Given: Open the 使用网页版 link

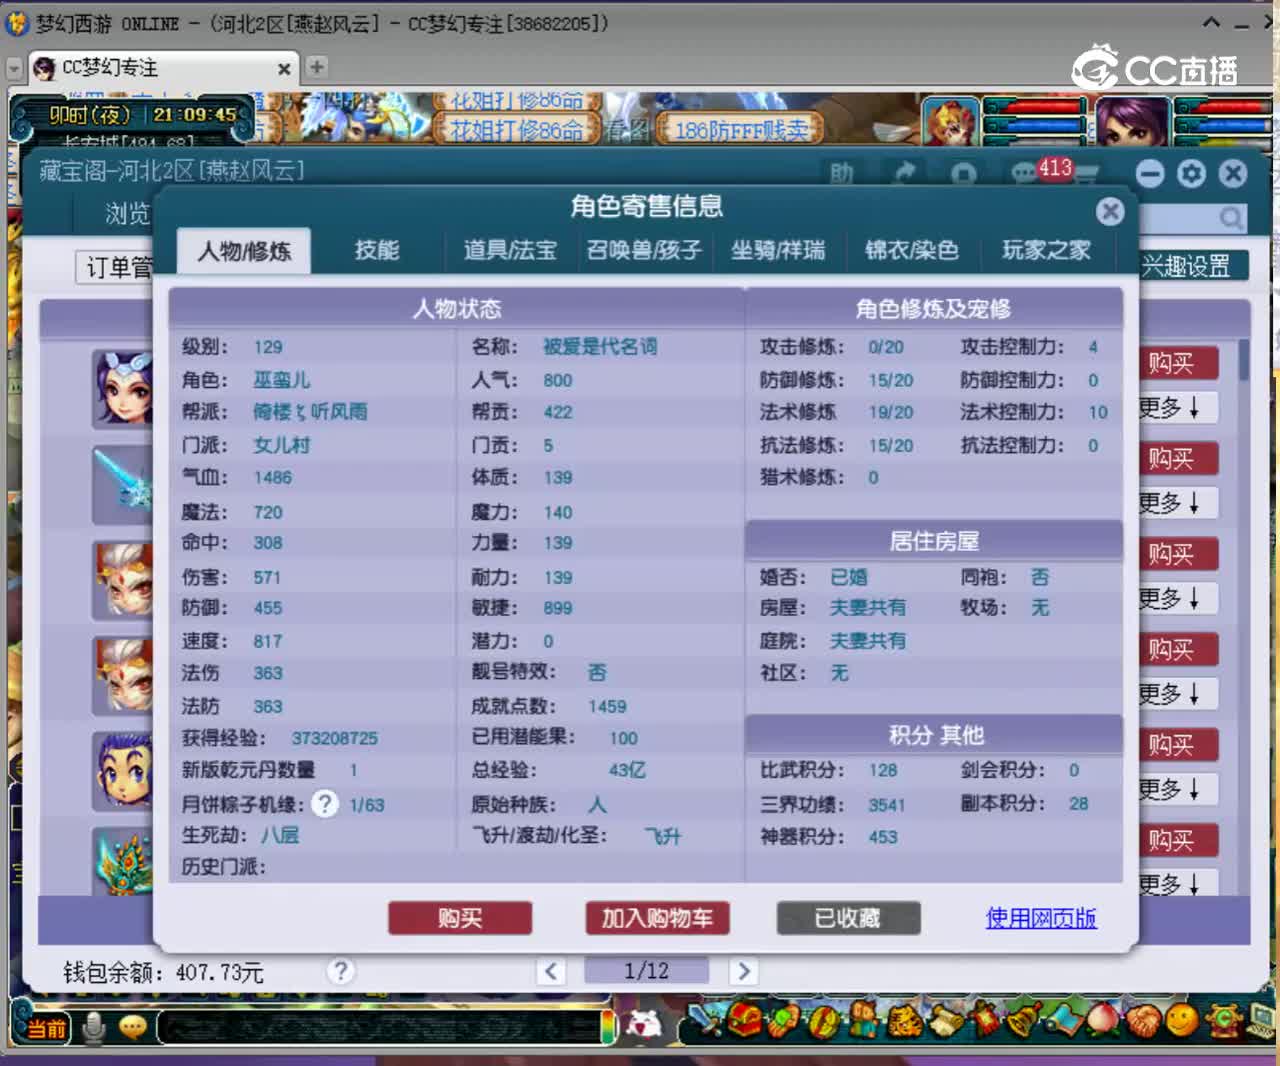Looking at the screenshot, I should click(1041, 918).
